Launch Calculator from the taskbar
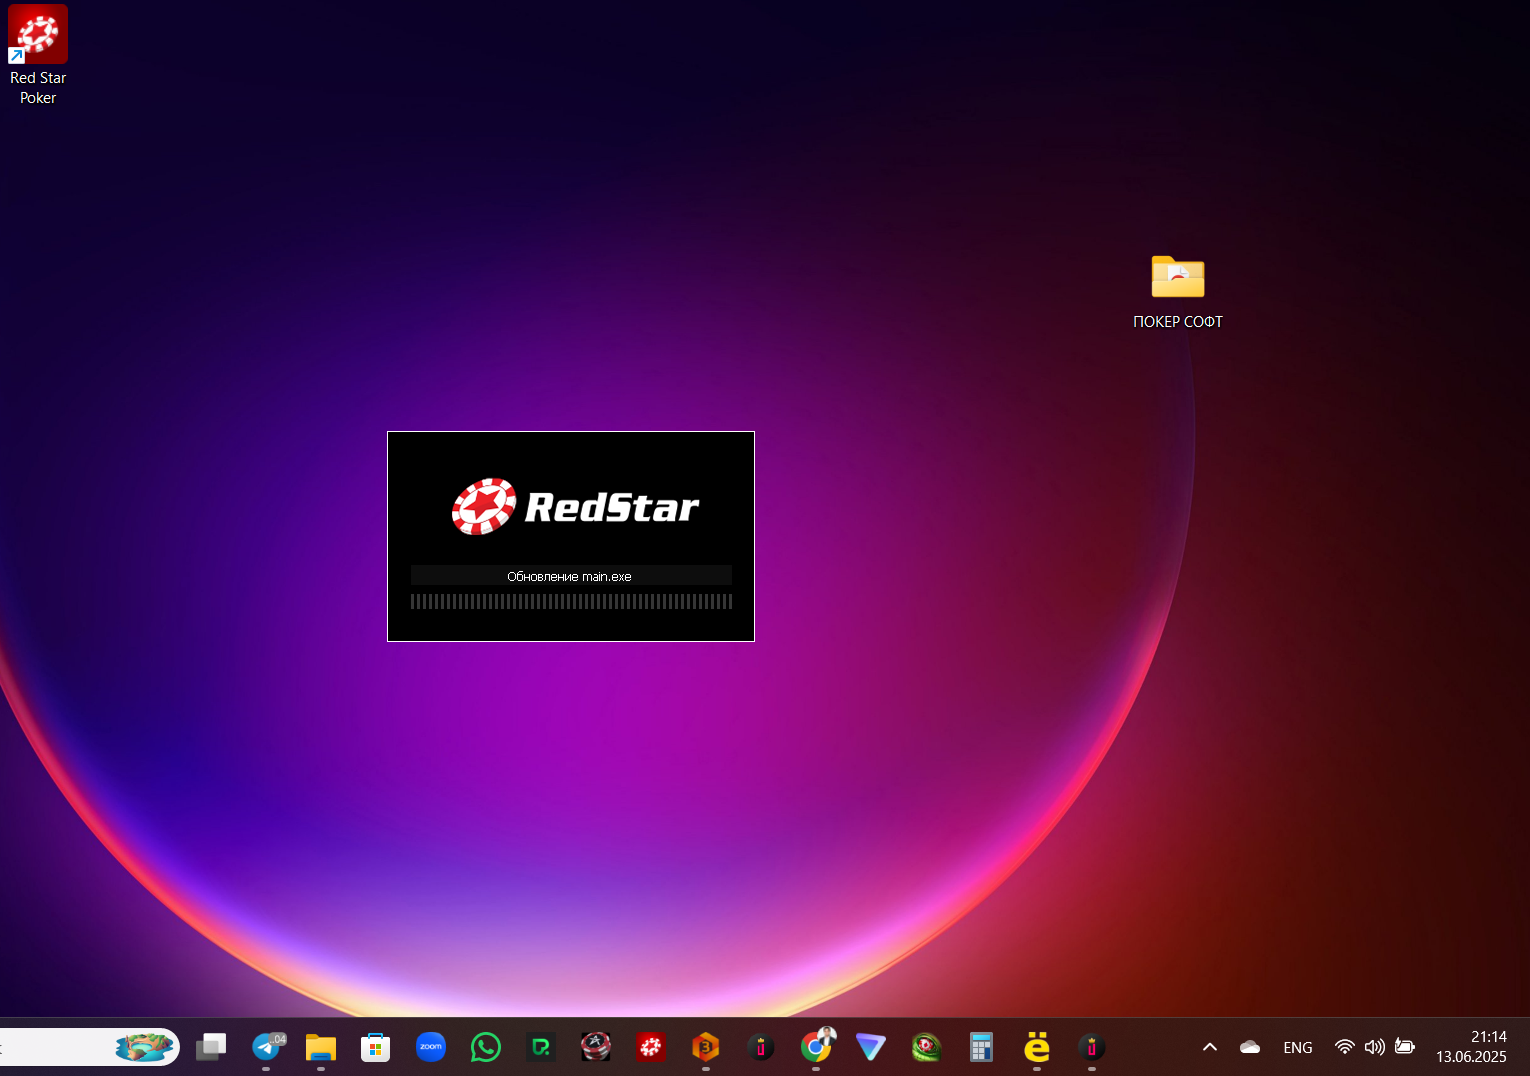Viewport: 1530px width, 1076px height. click(981, 1047)
